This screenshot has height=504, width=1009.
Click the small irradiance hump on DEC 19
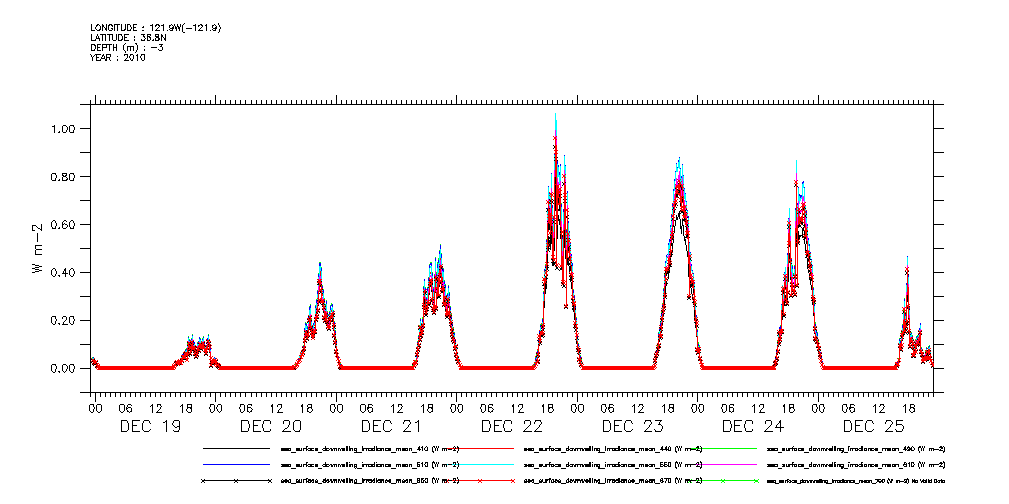coord(196,351)
